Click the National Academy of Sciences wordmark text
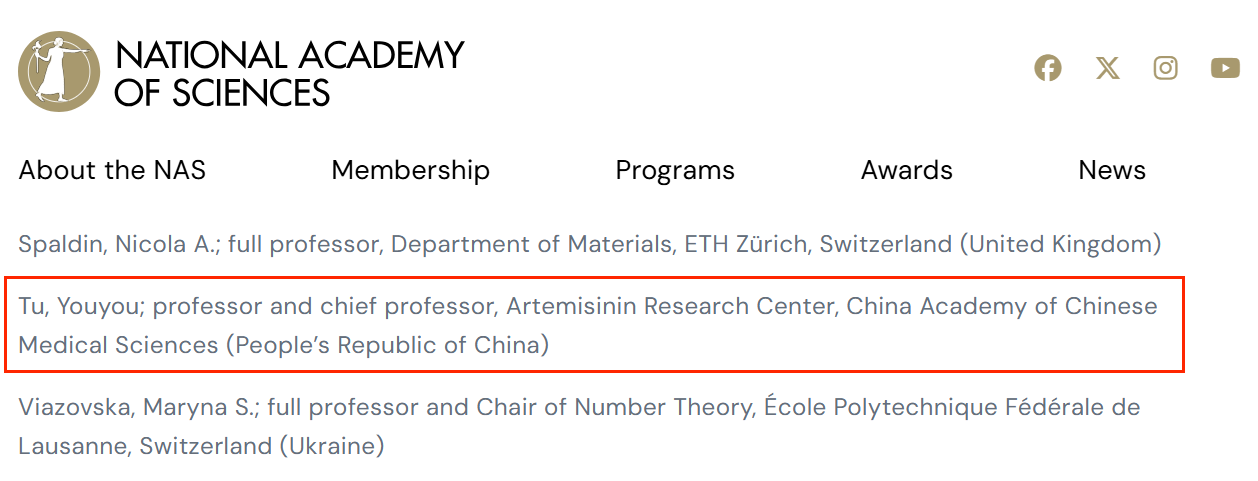 289,73
